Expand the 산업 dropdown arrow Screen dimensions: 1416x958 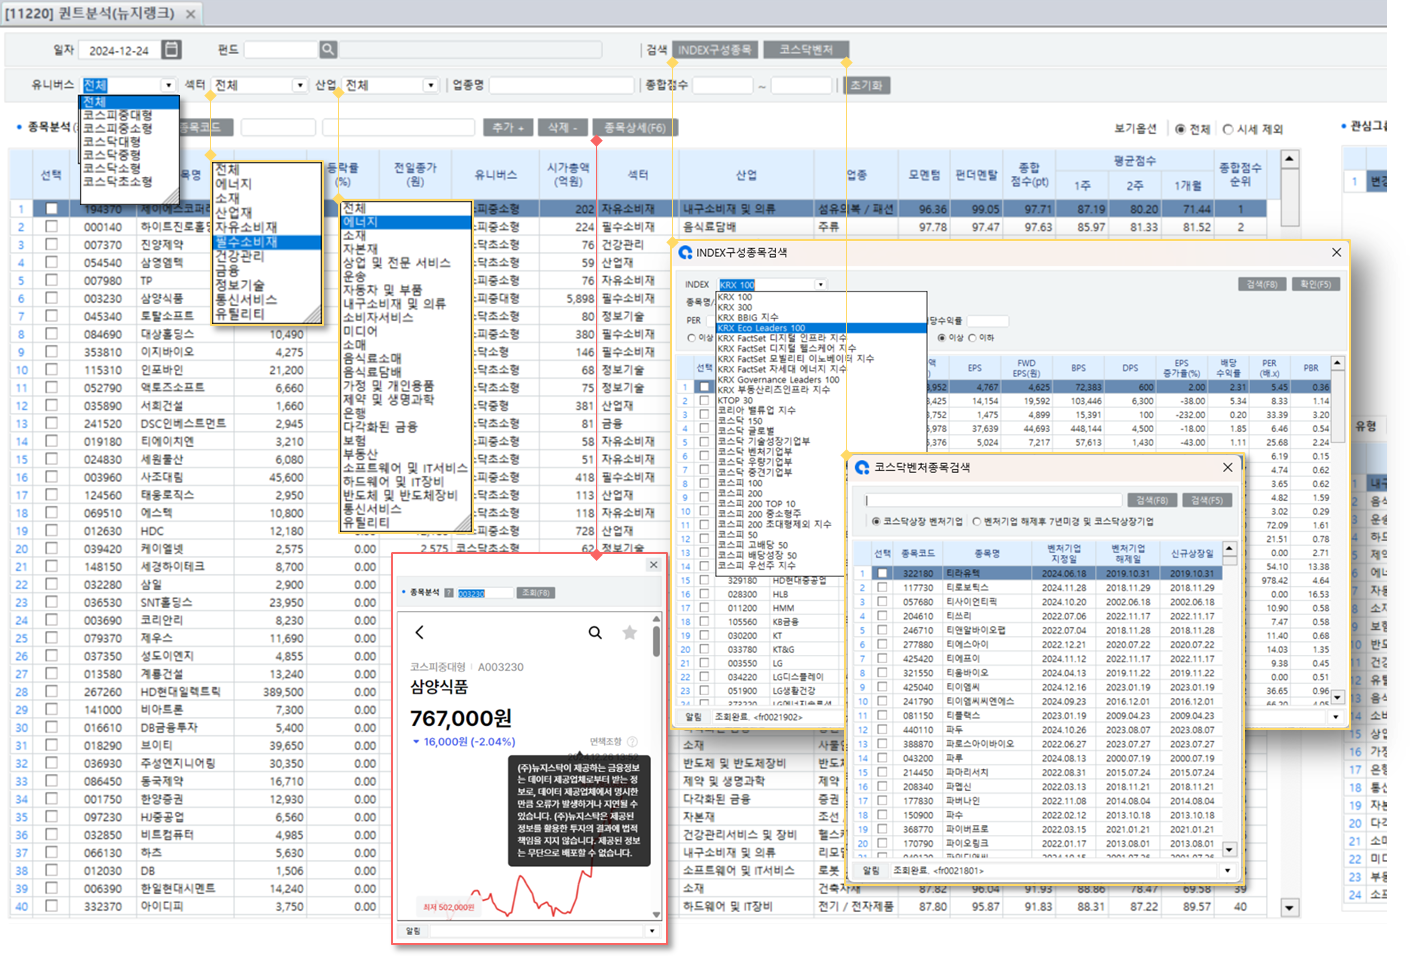[431, 85]
